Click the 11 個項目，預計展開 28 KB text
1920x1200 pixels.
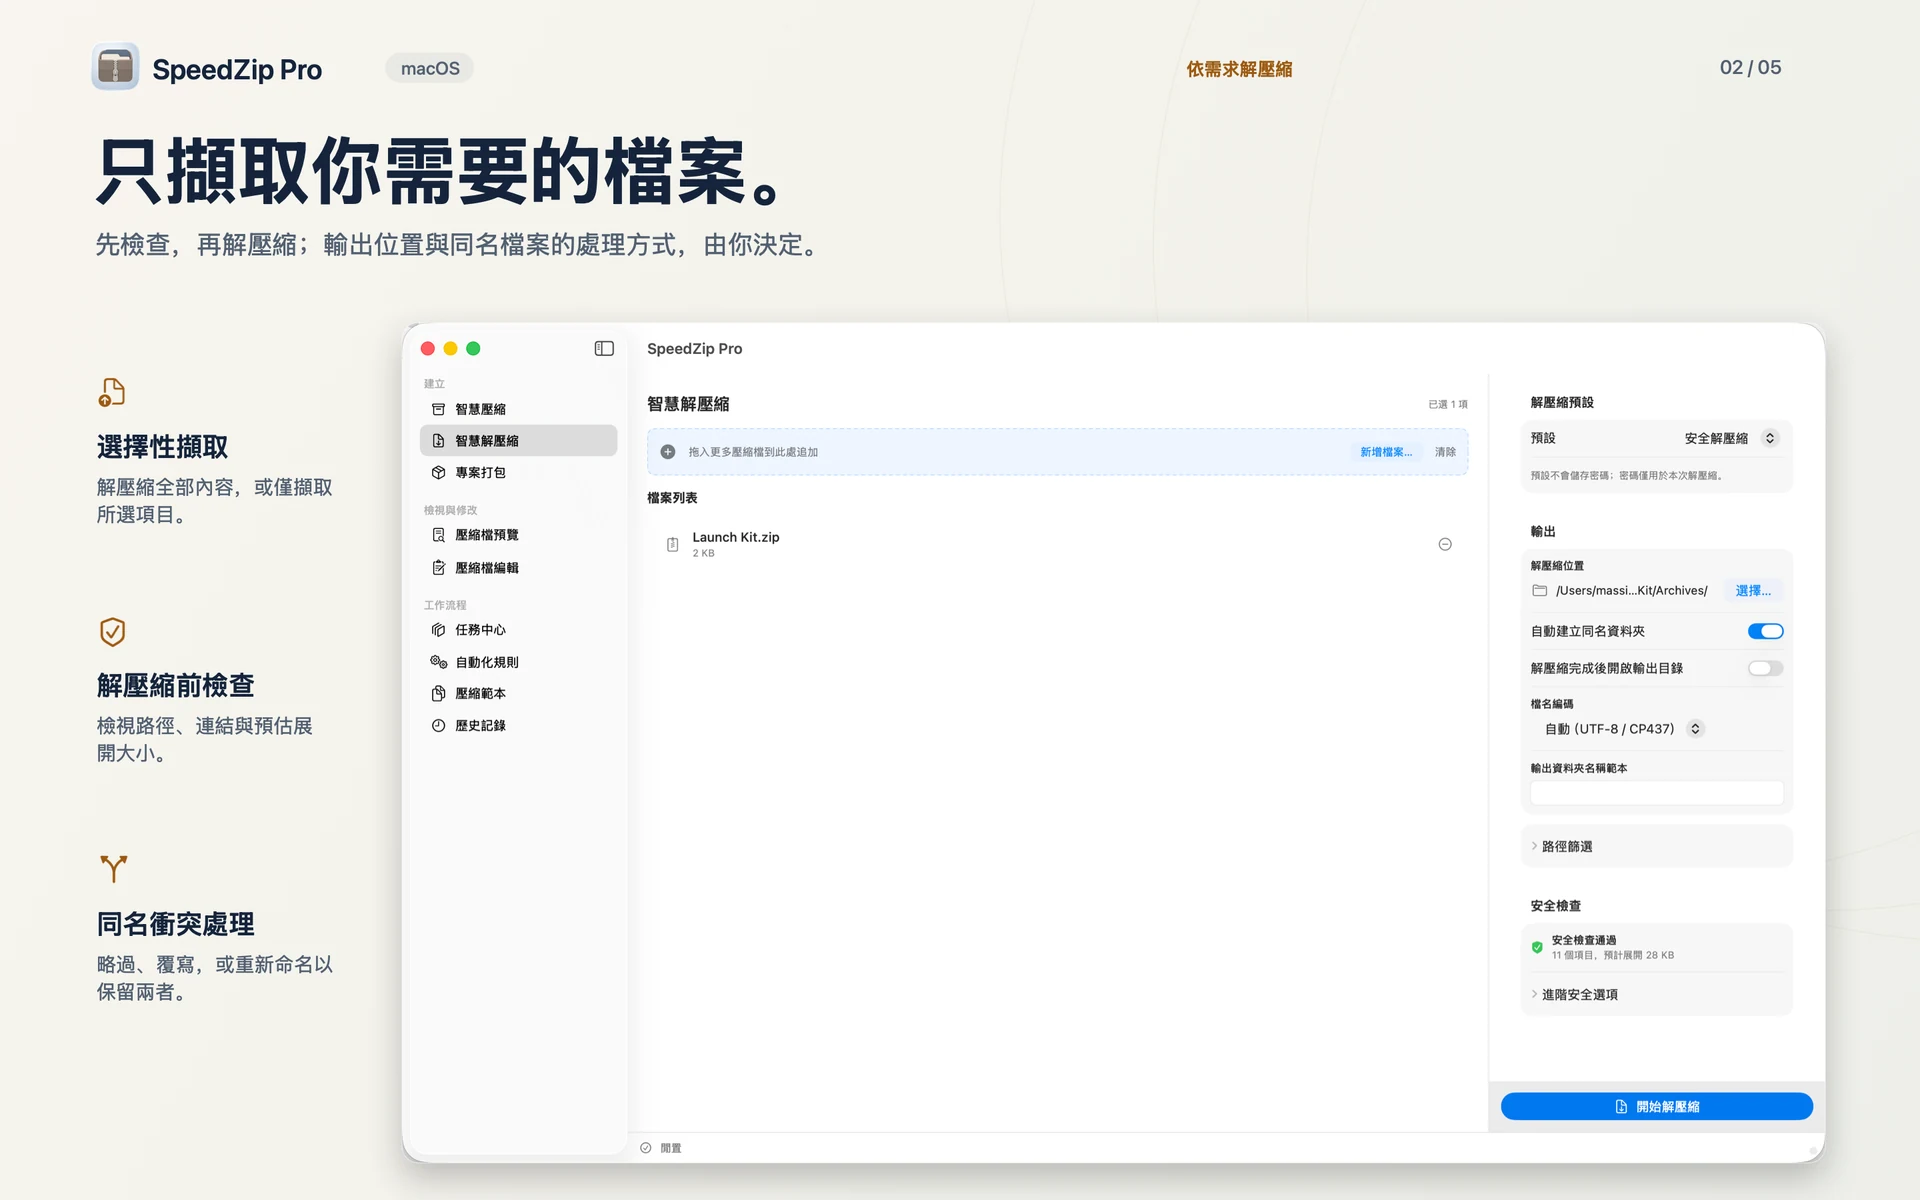point(1613,955)
